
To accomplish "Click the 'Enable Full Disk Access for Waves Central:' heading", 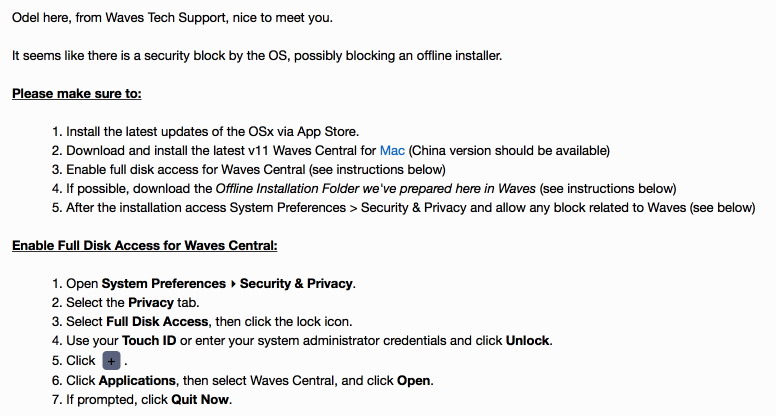I will point(145,245).
